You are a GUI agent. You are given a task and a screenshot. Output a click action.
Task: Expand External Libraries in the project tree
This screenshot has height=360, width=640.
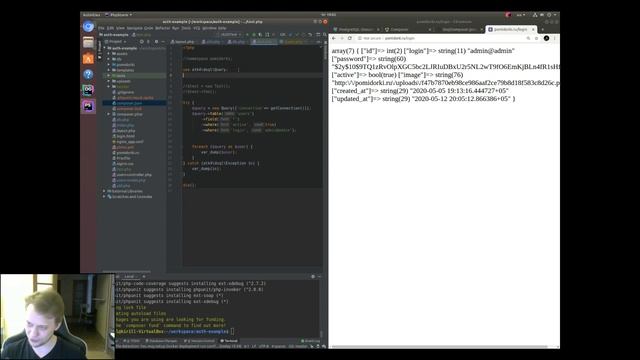(x=104, y=191)
